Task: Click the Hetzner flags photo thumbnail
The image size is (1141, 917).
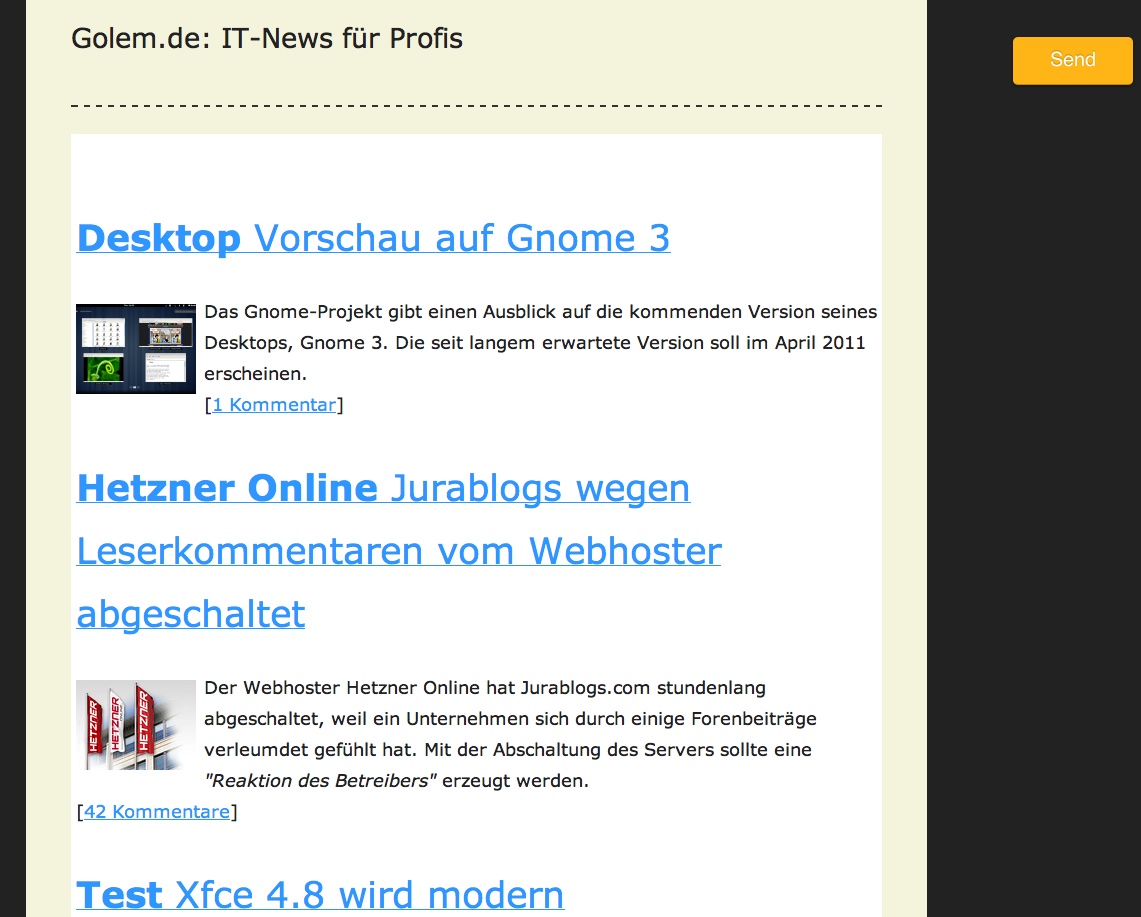Action: [135, 725]
